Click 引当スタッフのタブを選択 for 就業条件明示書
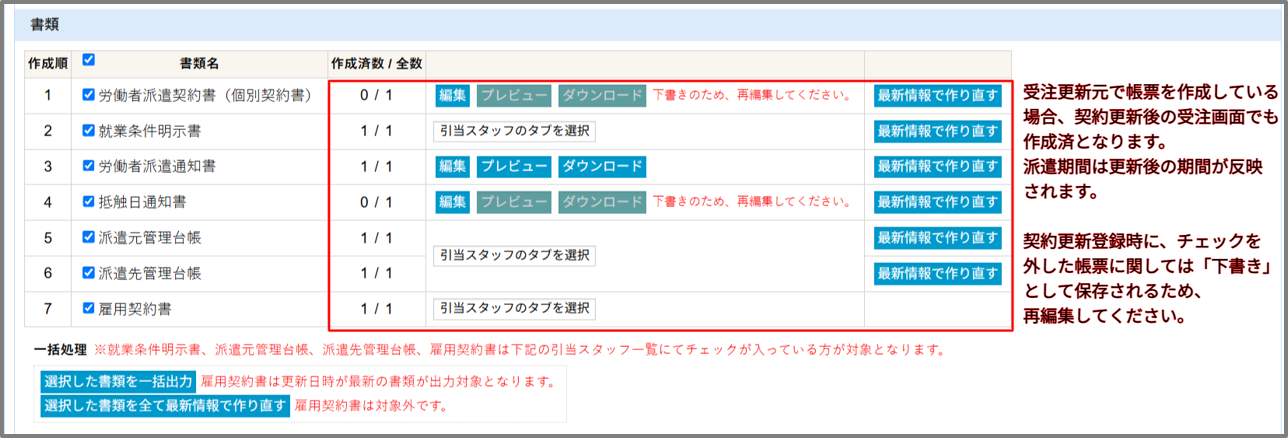Image resolution: width=1288 pixels, height=438 pixels. pos(514,131)
